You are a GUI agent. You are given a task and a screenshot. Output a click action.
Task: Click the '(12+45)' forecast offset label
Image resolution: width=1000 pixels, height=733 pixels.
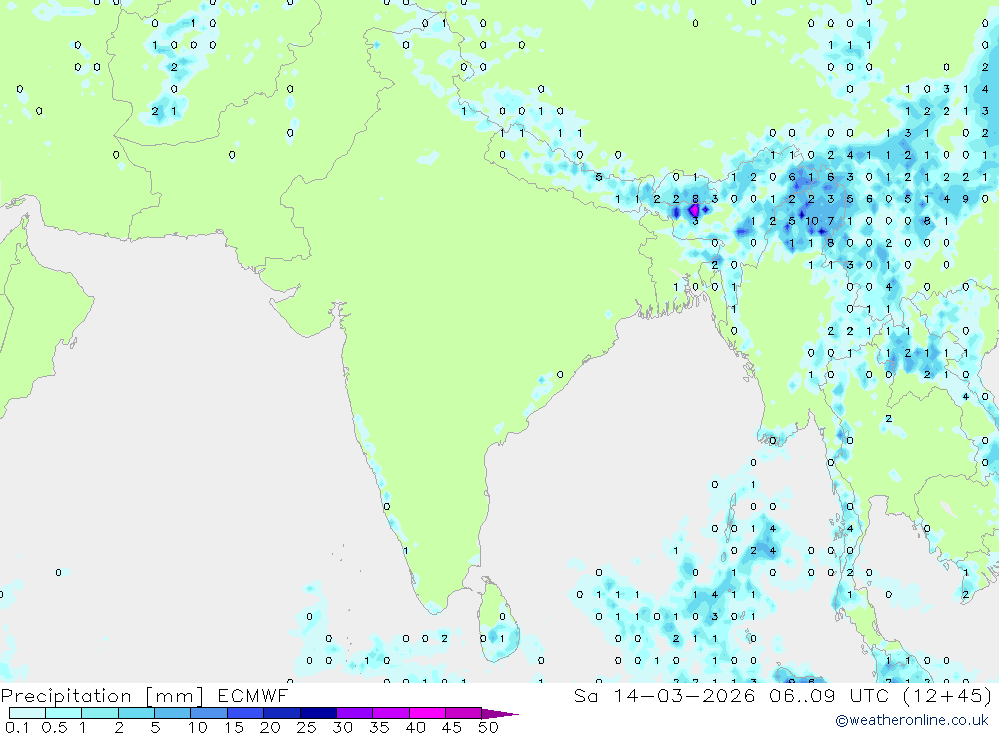pyautogui.click(x=948, y=695)
